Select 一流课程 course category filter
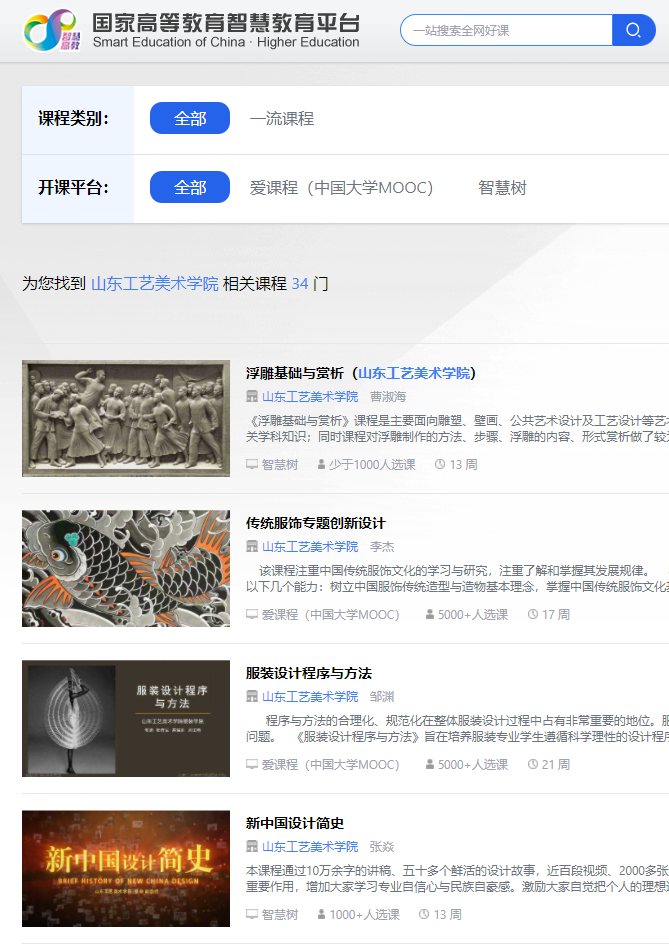 pyautogui.click(x=282, y=118)
